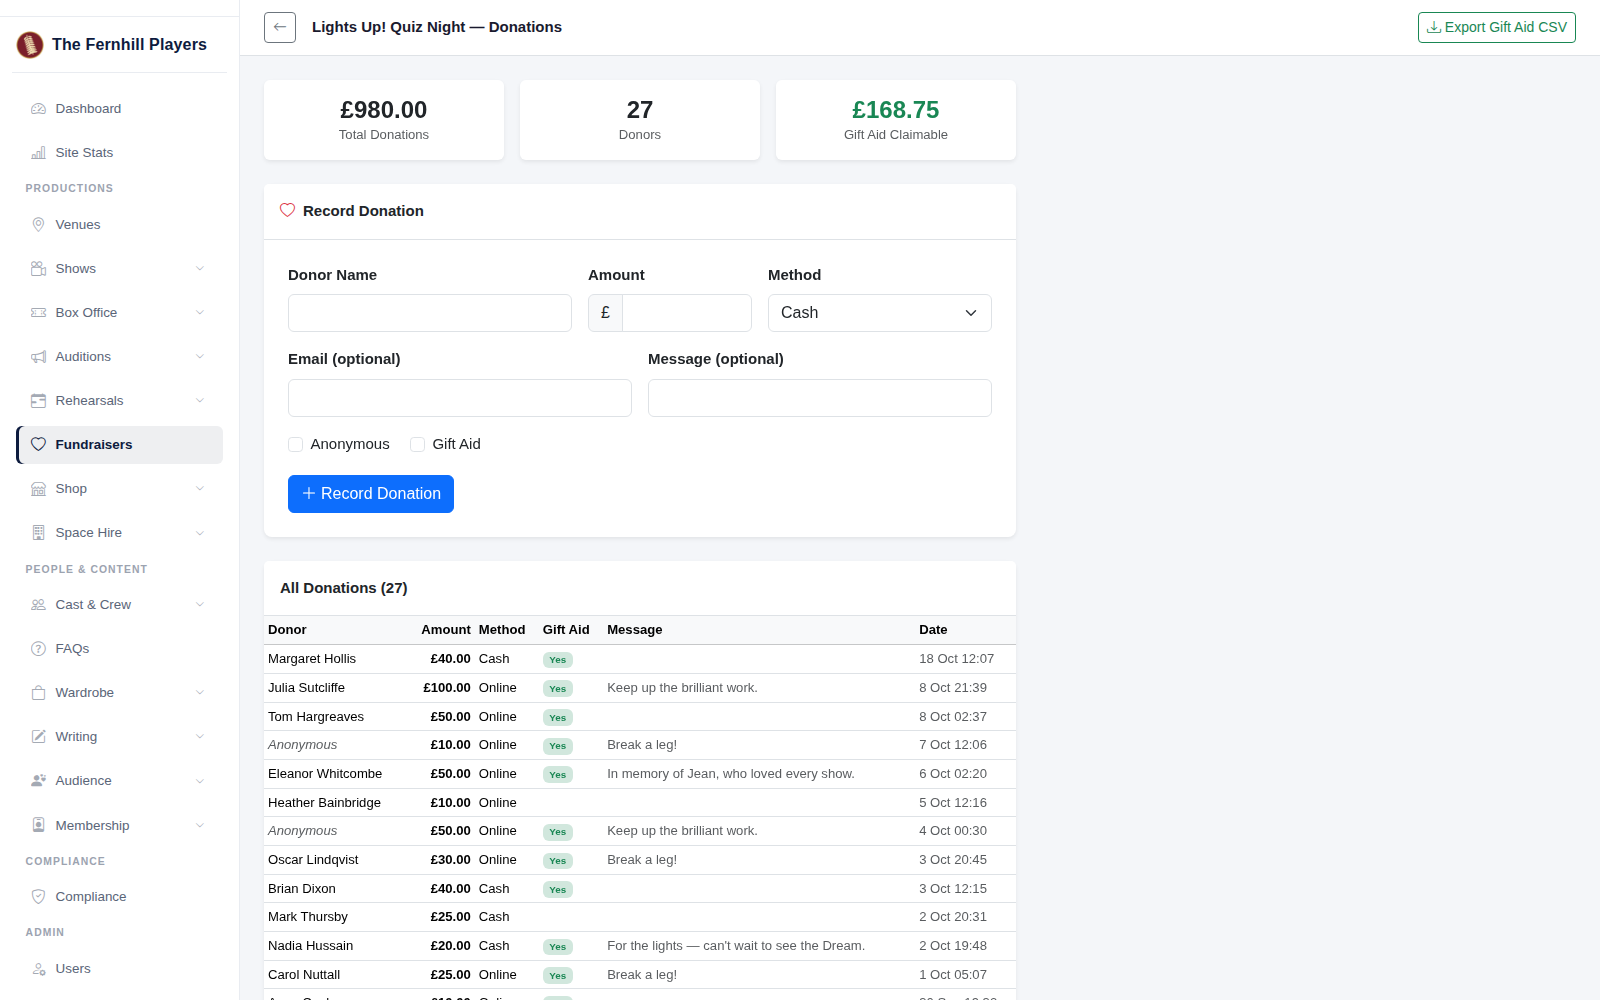This screenshot has width=1600, height=1000.
Task: Tick the Anonymous checkbox
Action: (295, 444)
